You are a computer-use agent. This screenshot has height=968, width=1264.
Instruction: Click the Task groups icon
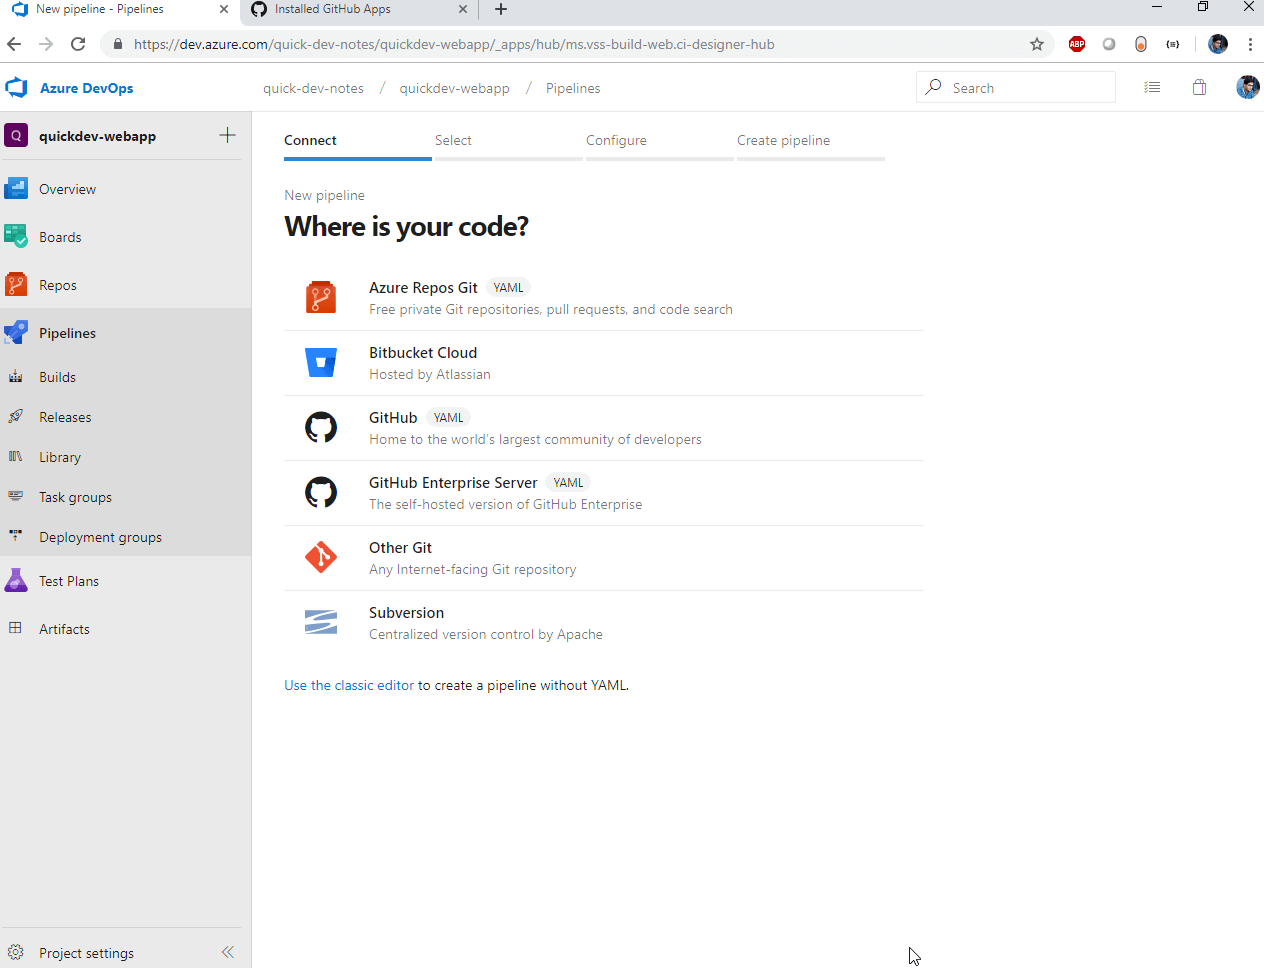click(x=16, y=497)
